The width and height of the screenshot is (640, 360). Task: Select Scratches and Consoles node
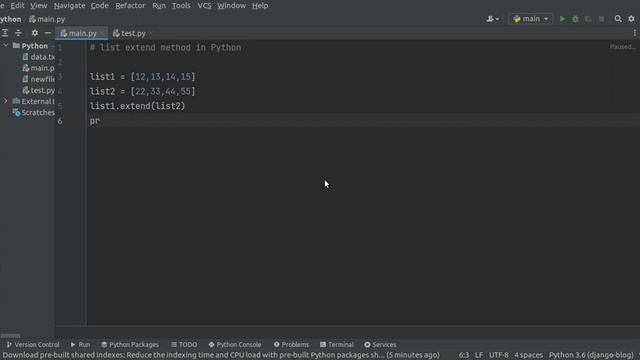(x=33, y=112)
